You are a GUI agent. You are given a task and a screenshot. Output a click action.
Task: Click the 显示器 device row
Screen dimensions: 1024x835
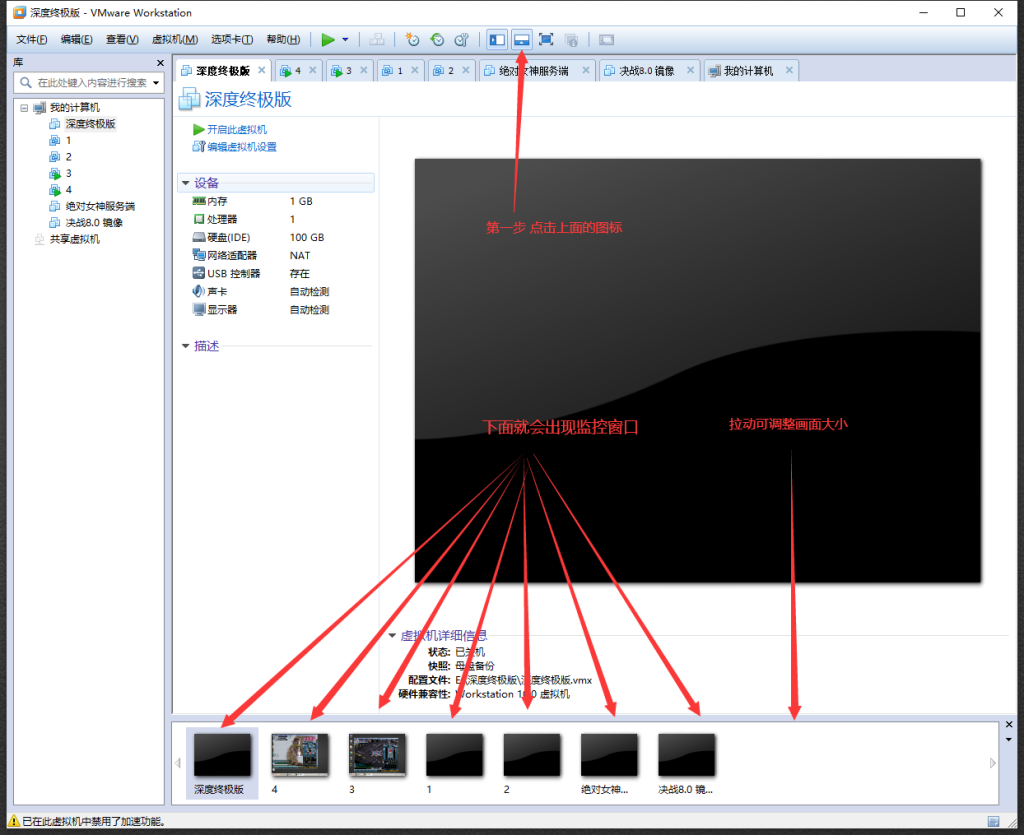pos(278,309)
